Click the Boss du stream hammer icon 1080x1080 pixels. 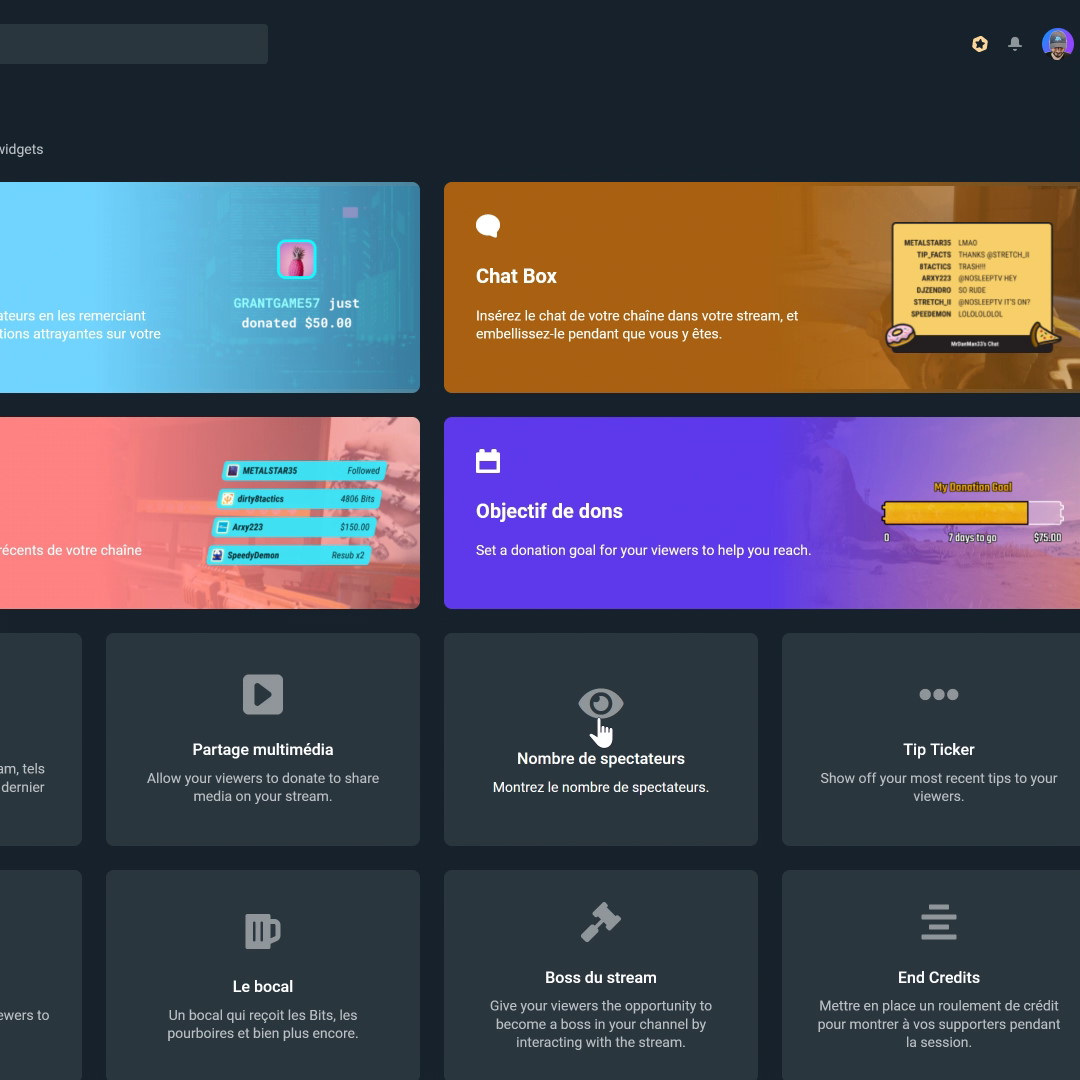tap(600, 922)
